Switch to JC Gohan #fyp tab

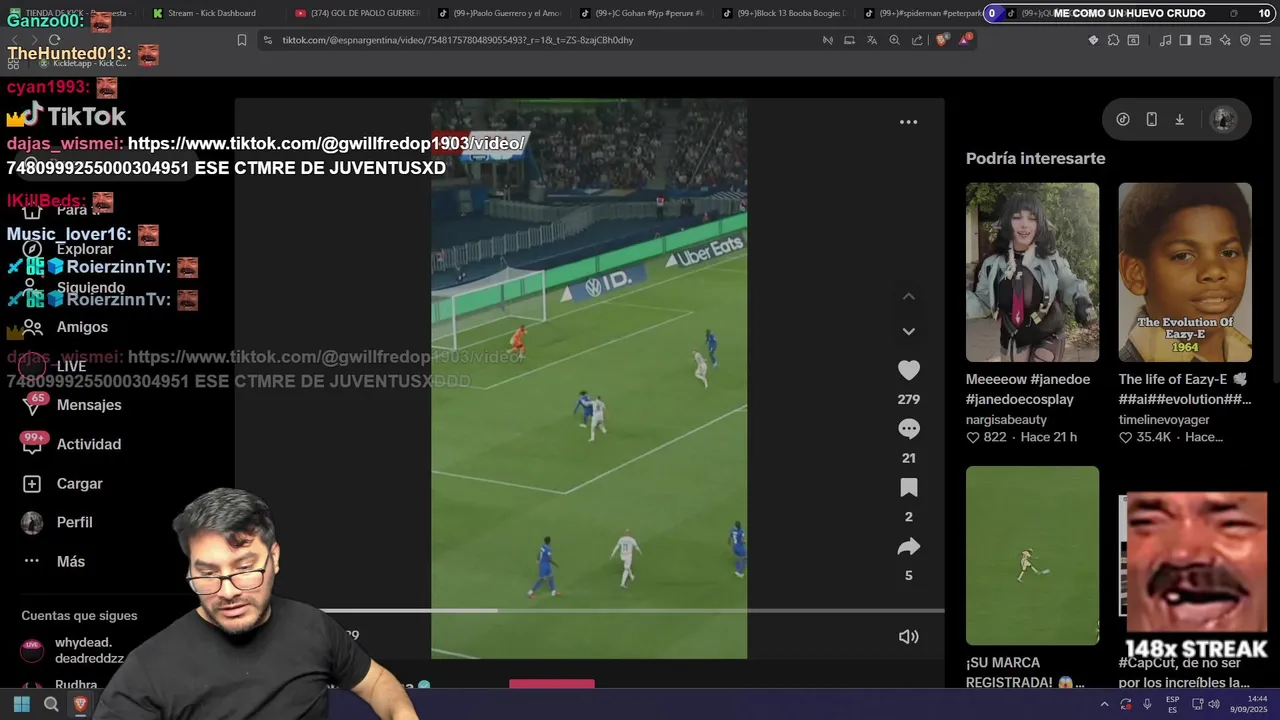(x=641, y=13)
